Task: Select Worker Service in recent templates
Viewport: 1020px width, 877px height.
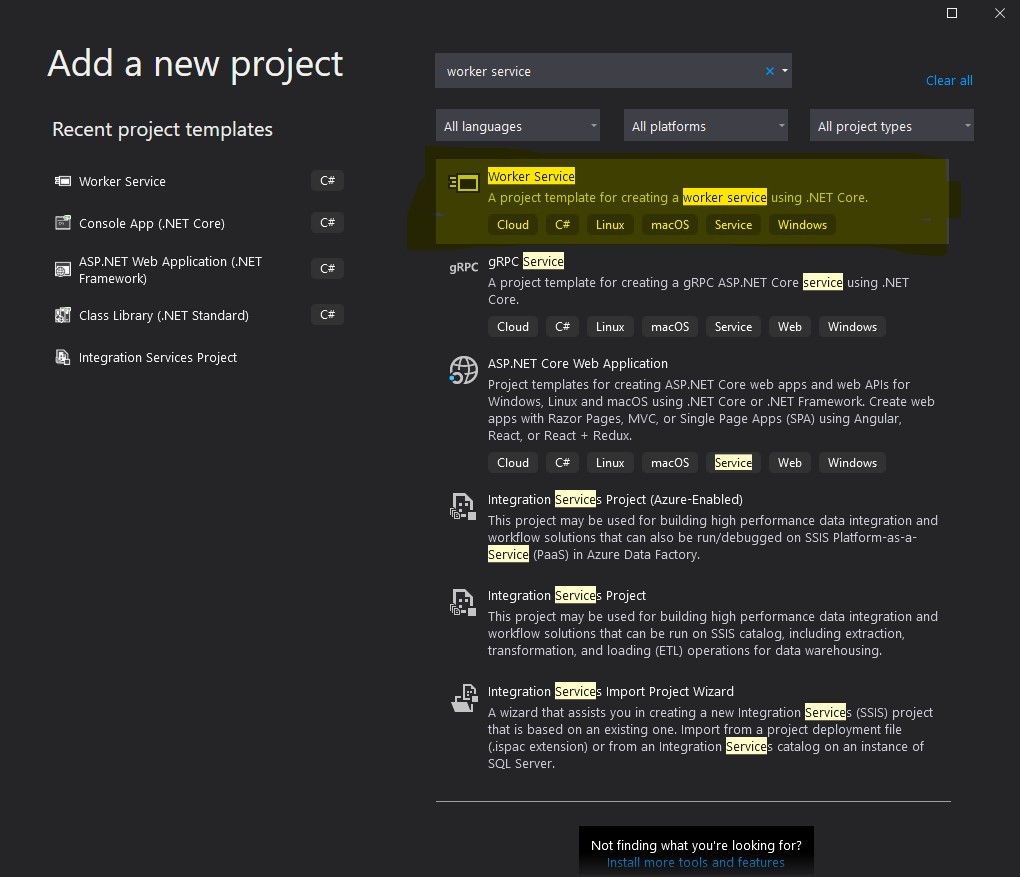Action: (x=122, y=182)
